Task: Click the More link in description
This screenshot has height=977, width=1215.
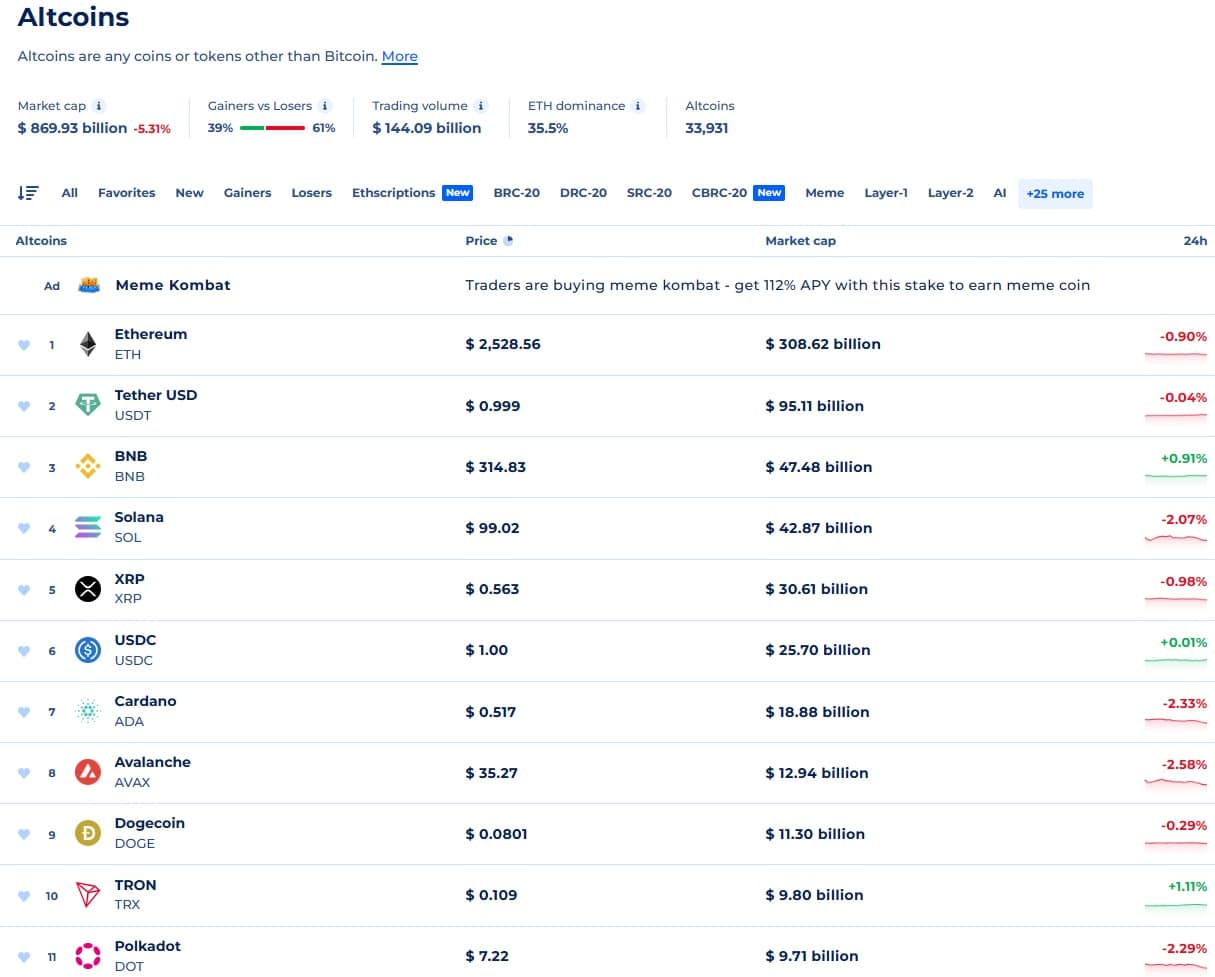Action: coord(399,57)
